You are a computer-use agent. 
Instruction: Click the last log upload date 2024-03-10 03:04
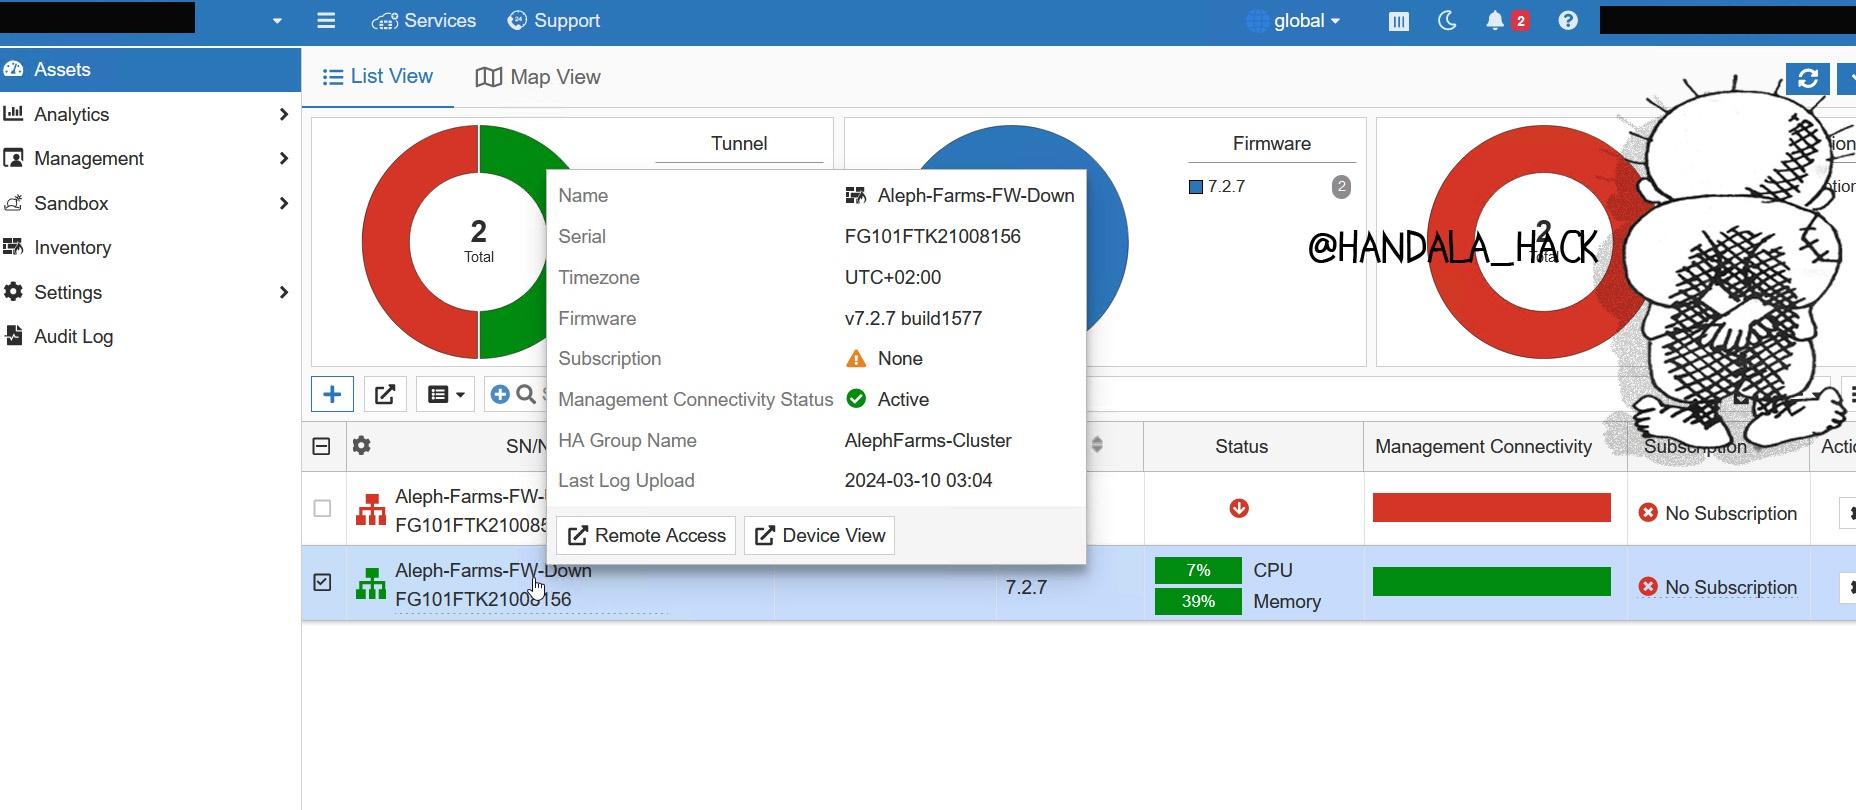tap(918, 480)
